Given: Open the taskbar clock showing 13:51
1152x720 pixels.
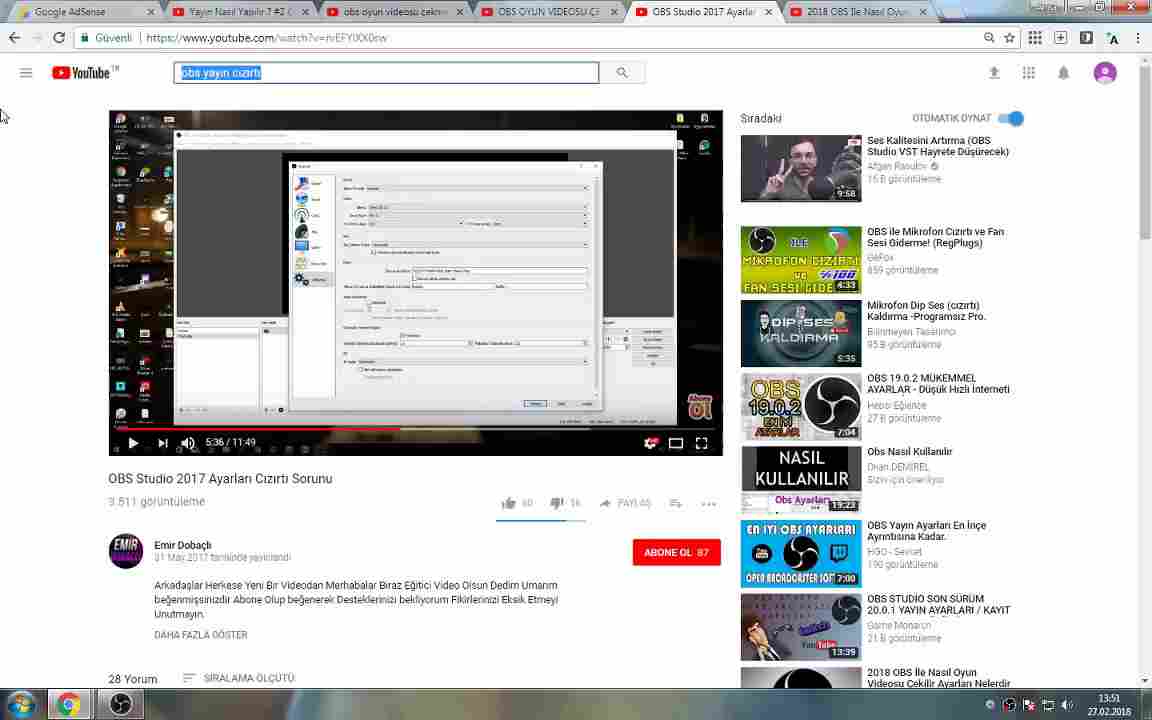Looking at the screenshot, I should pyautogui.click(x=1109, y=705).
